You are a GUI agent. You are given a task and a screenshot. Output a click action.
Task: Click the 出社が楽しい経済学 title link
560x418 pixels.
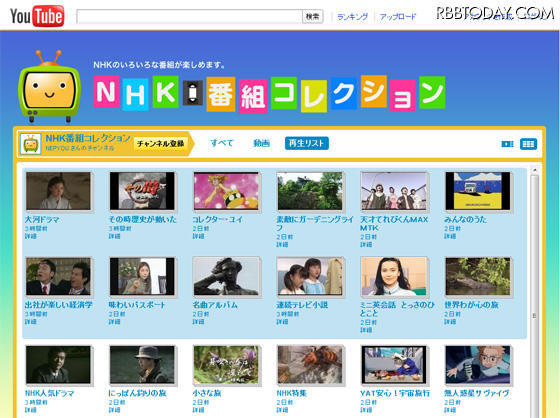59,305
